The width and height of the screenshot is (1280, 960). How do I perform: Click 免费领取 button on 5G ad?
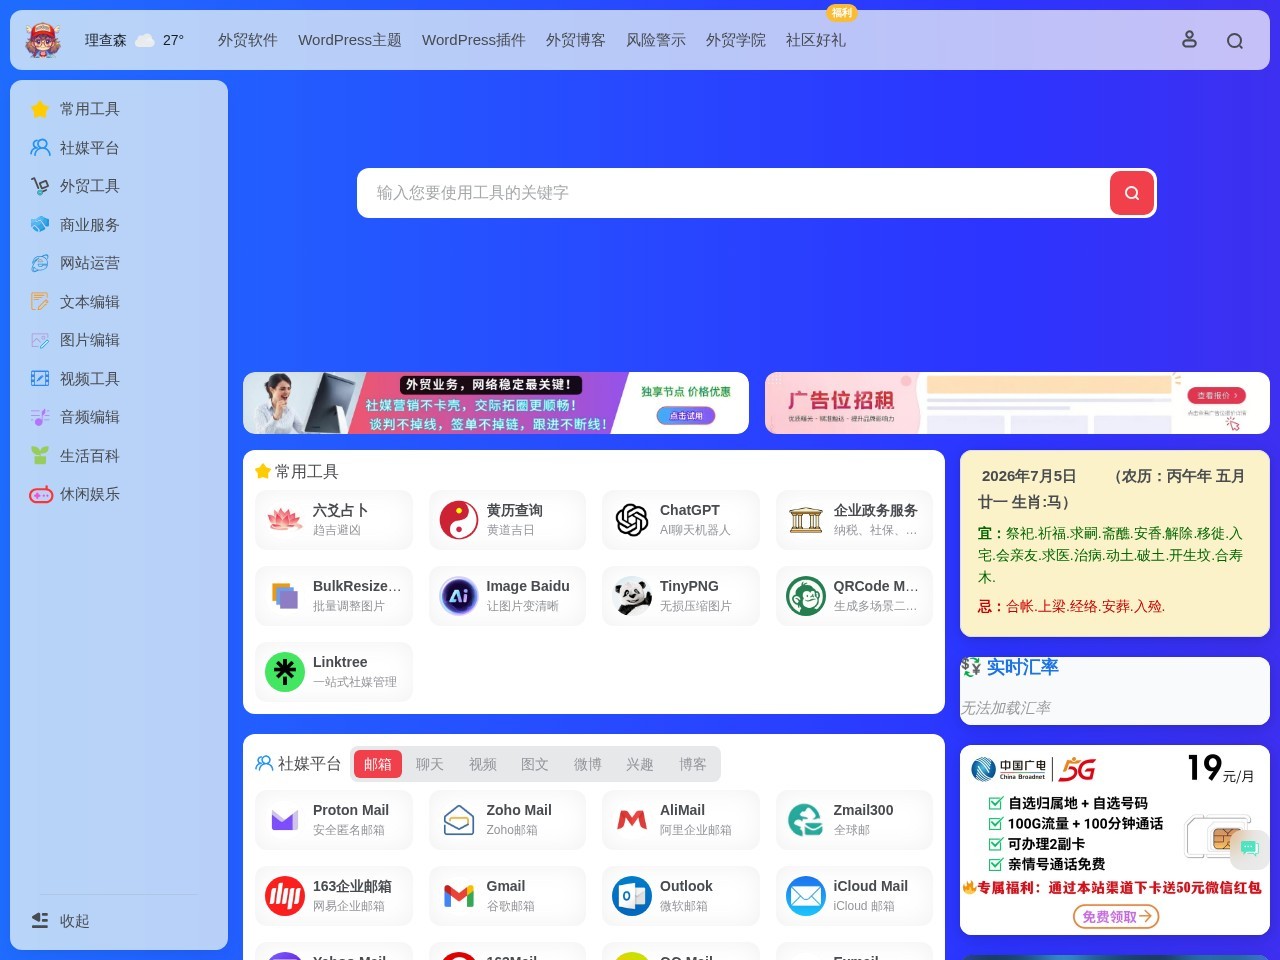(1116, 916)
